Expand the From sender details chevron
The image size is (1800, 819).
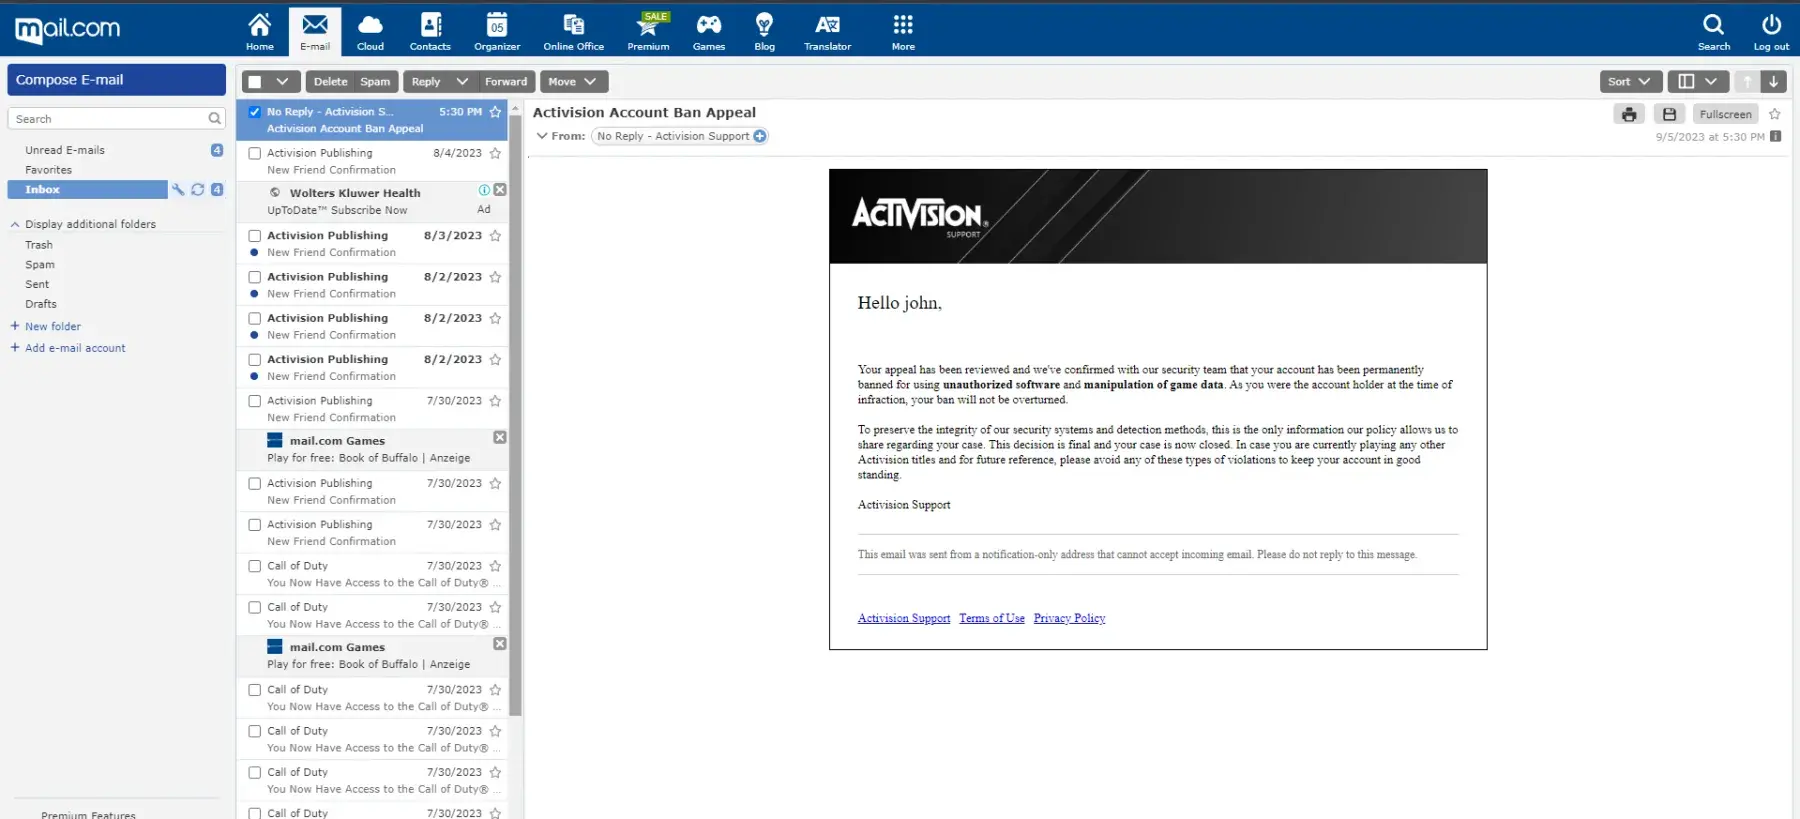(542, 136)
